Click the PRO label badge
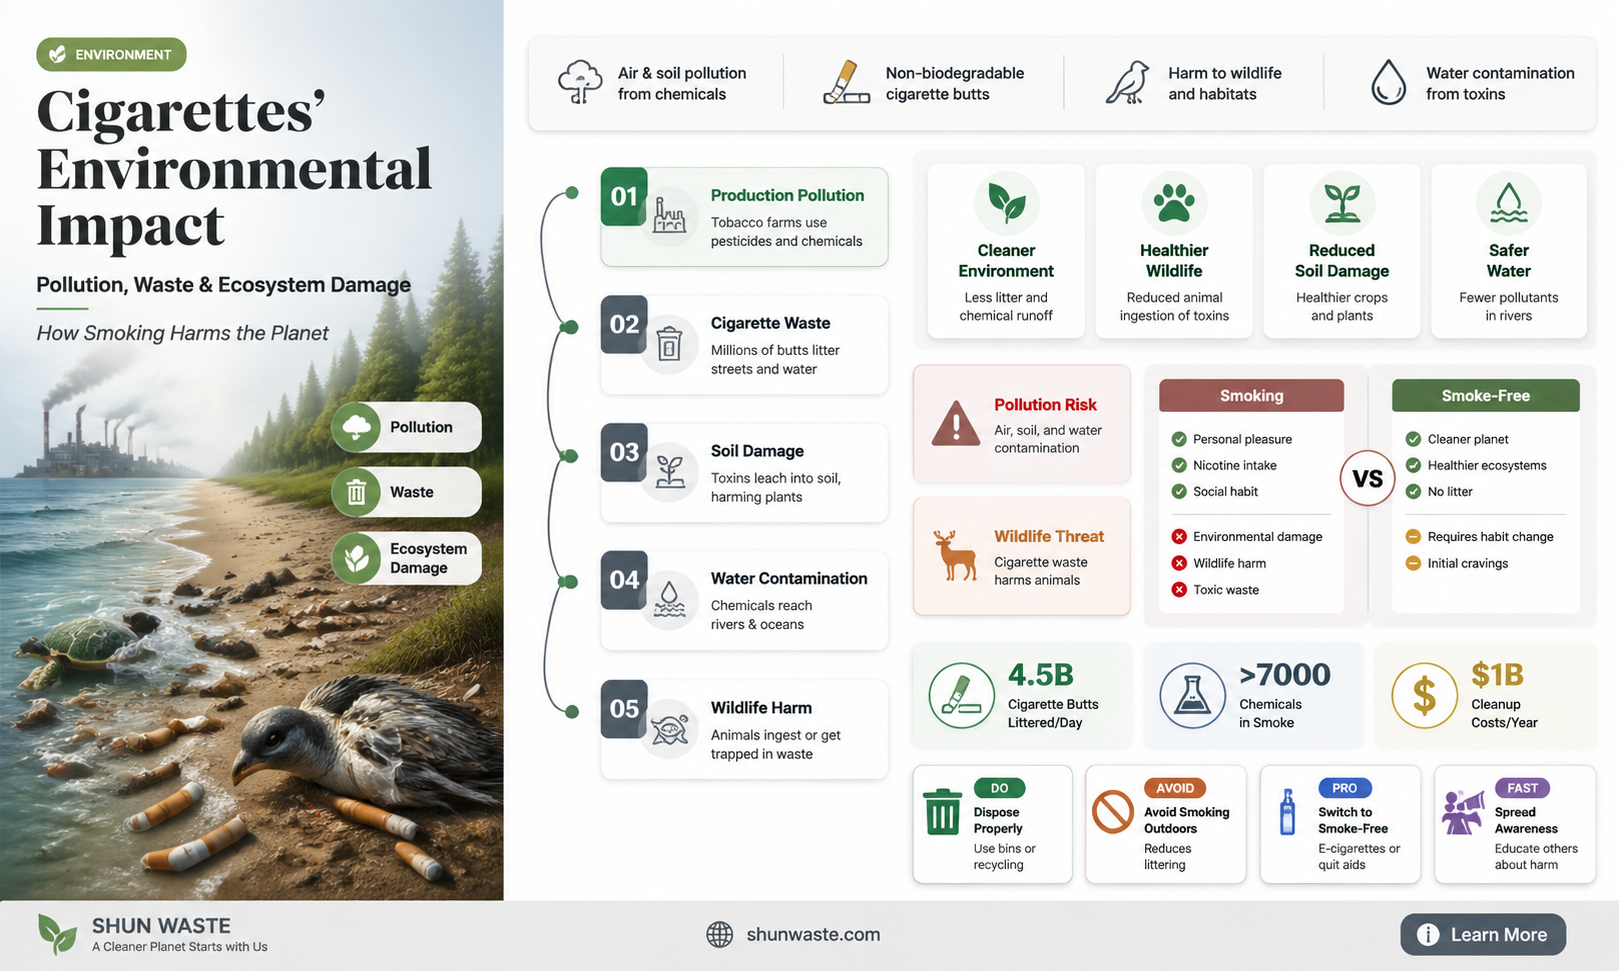Screen dimensions: 1619x971 click(x=1345, y=788)
